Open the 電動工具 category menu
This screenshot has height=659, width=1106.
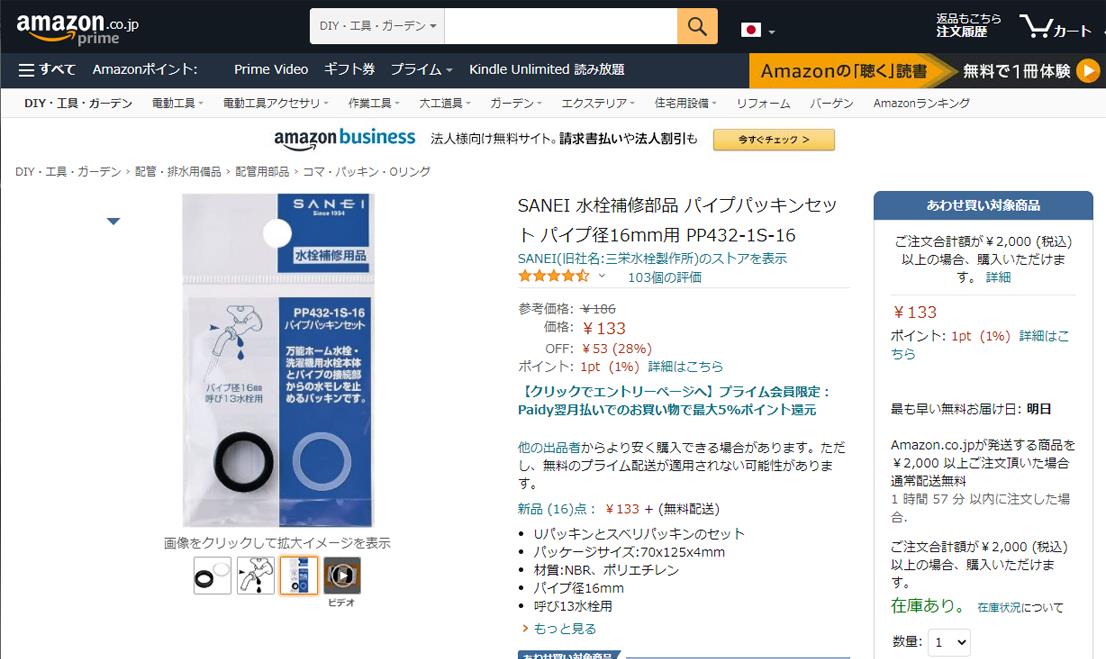[178, 103]
